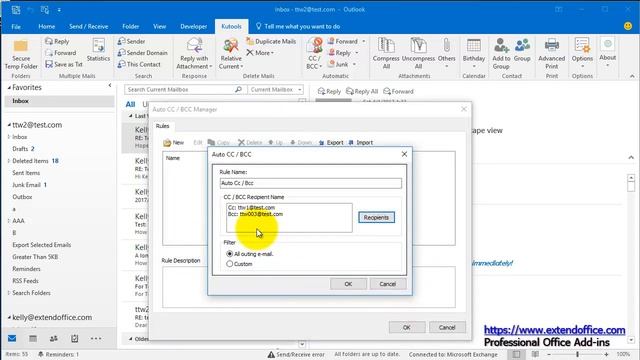This screenshot has height=360, width=640.
Task: Click Tell me what you want to do
Action: point(298,27)
